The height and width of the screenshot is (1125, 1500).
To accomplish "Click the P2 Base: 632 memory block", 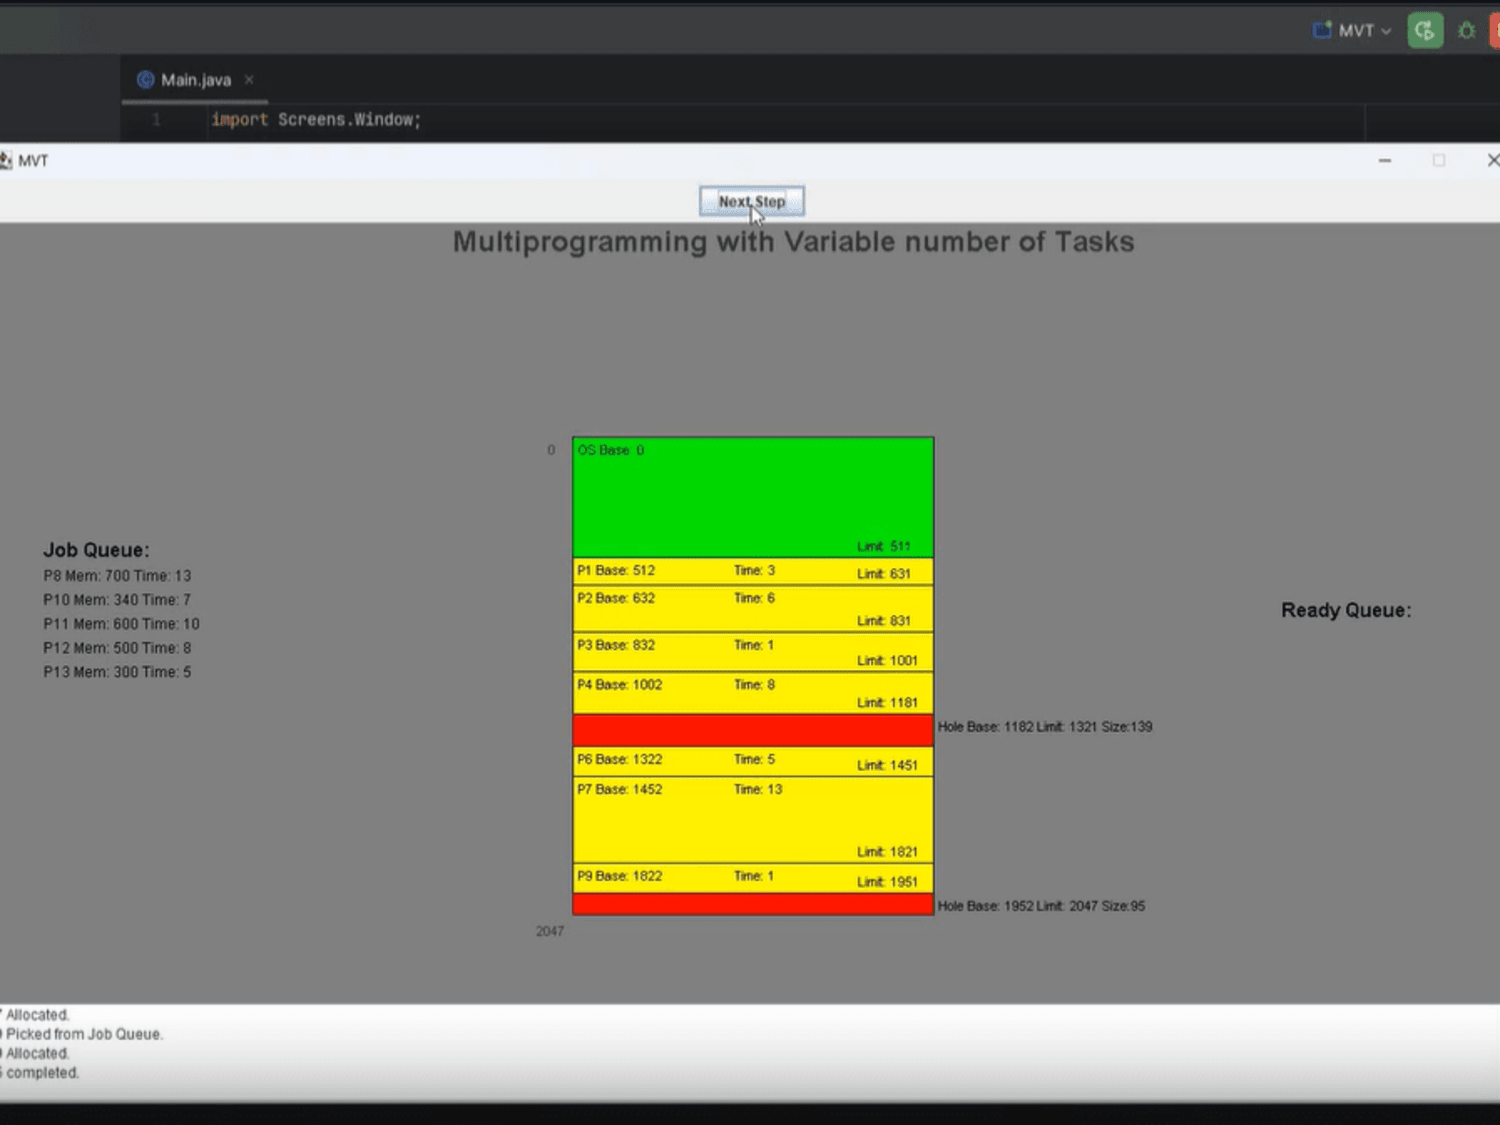I will 753,609.
